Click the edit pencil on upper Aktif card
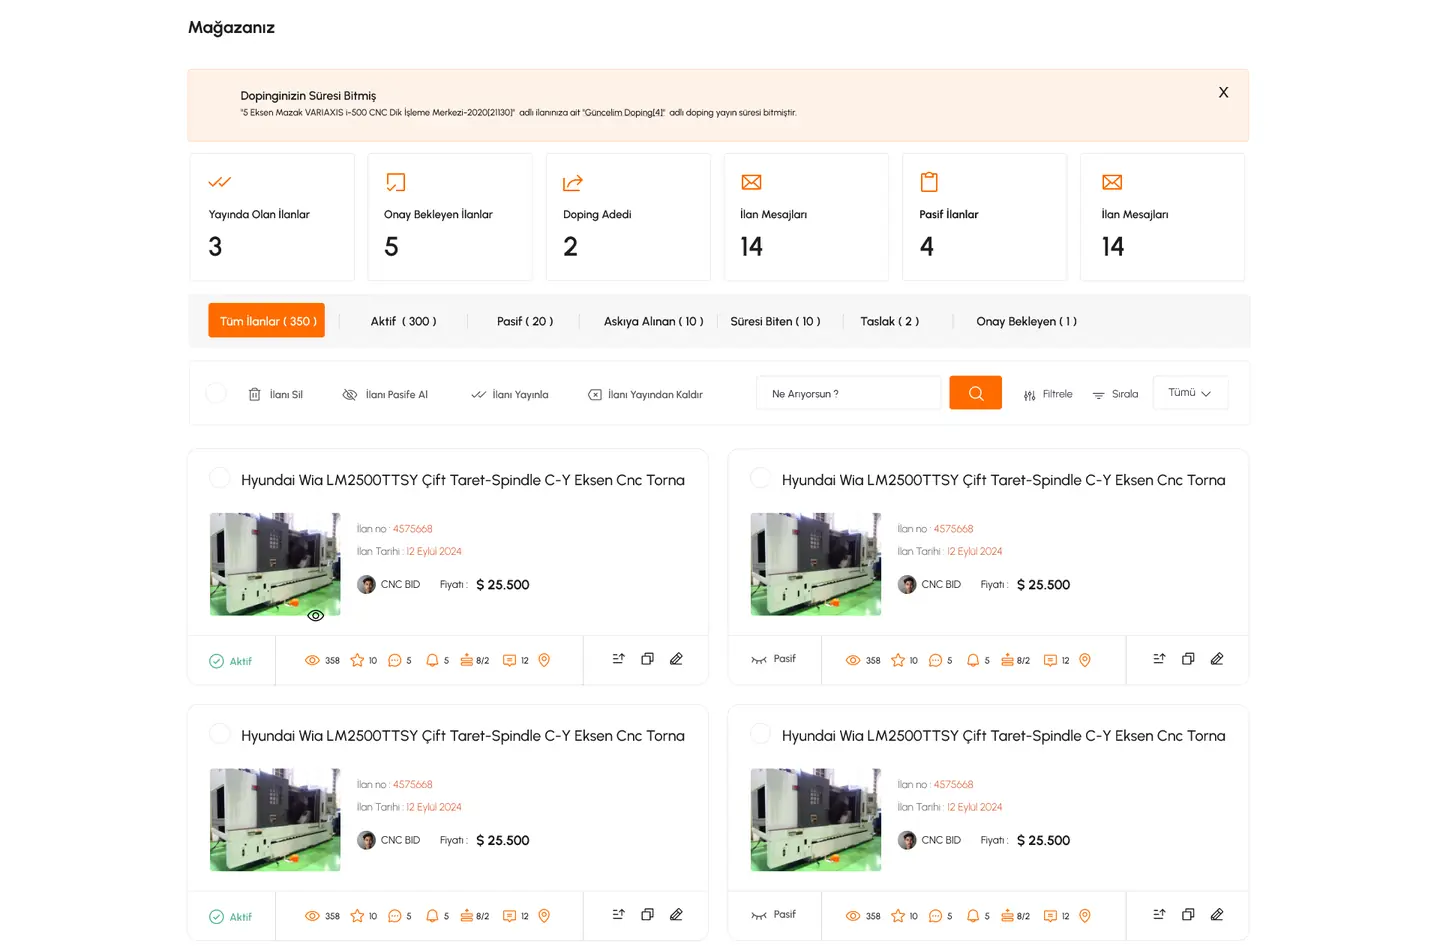1440x950 pixels. [x=676, y=659]
